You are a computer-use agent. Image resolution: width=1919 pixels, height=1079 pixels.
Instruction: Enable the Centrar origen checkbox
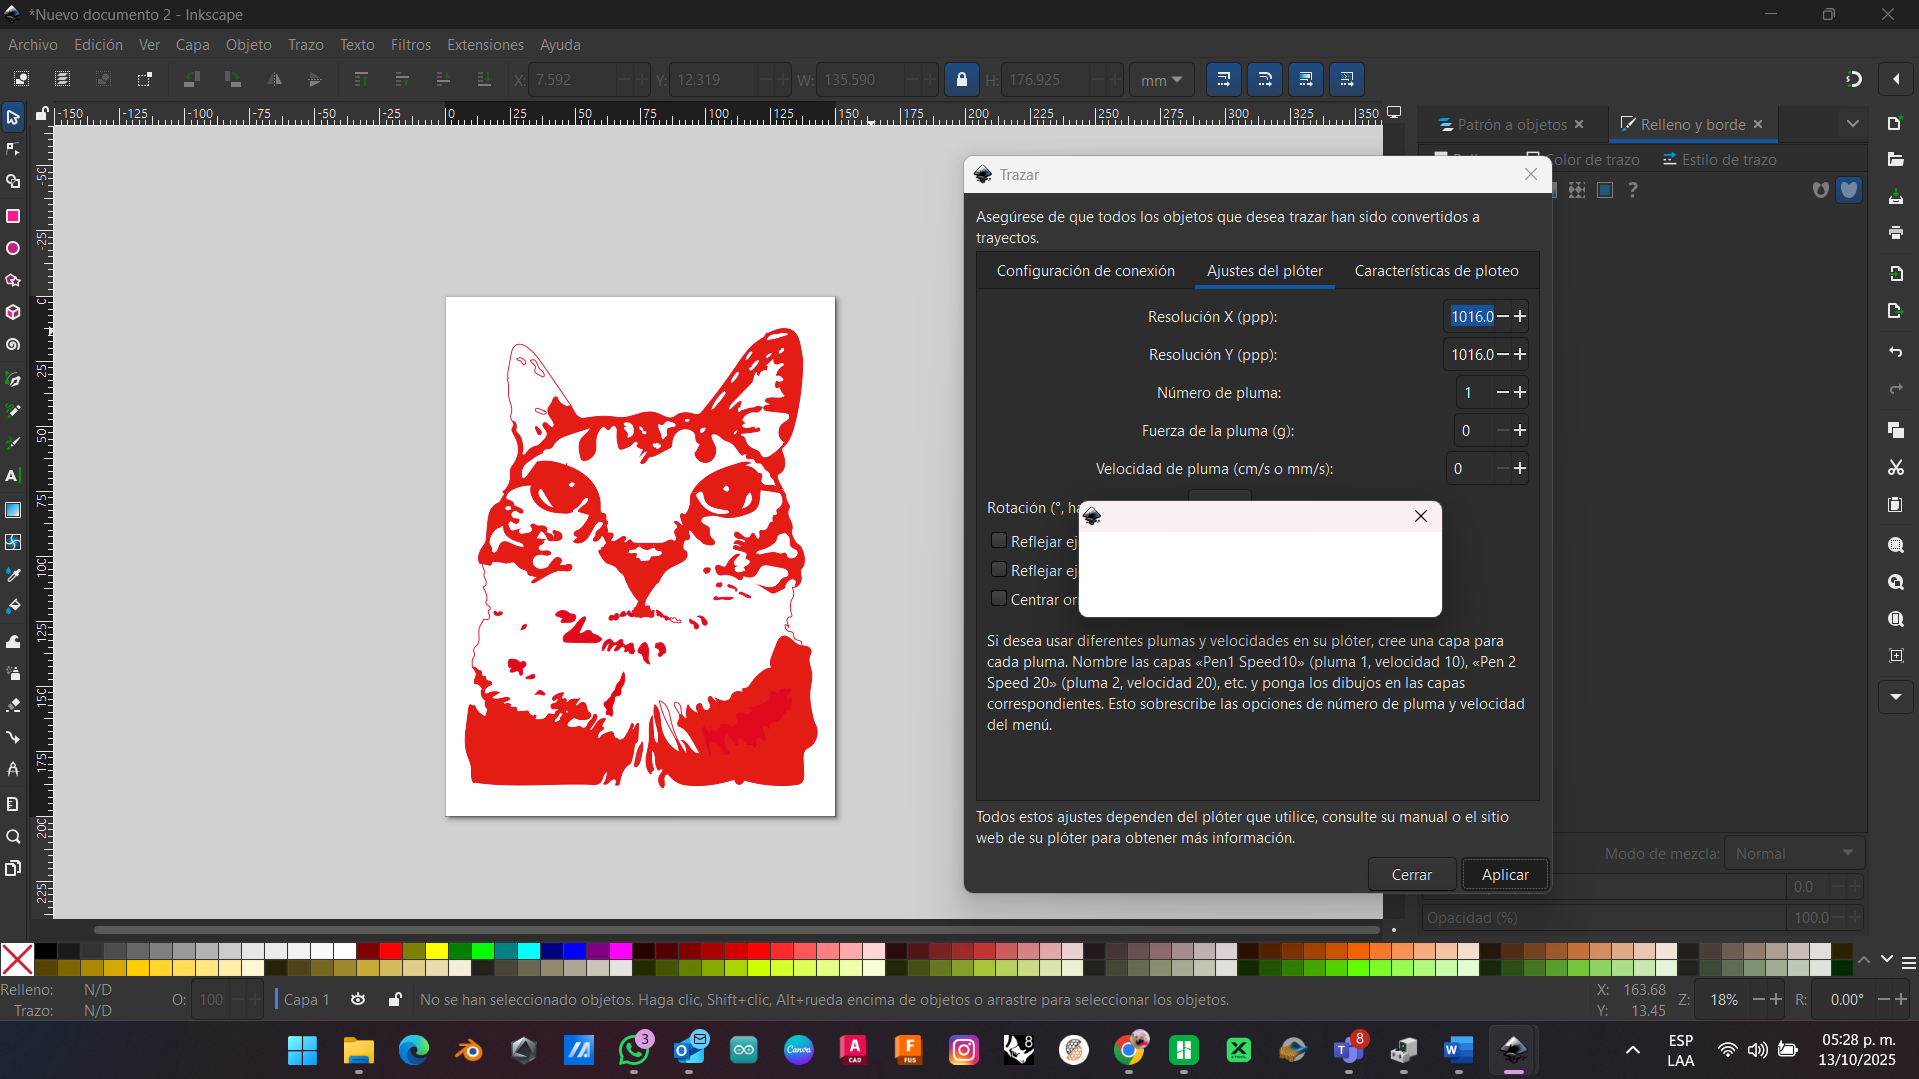pyautogui.click(x=998, y=599)
